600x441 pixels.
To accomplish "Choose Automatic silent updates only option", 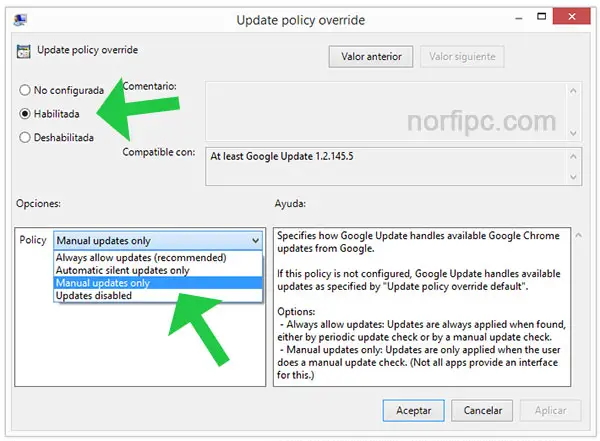I will click(x=158, y=270).
